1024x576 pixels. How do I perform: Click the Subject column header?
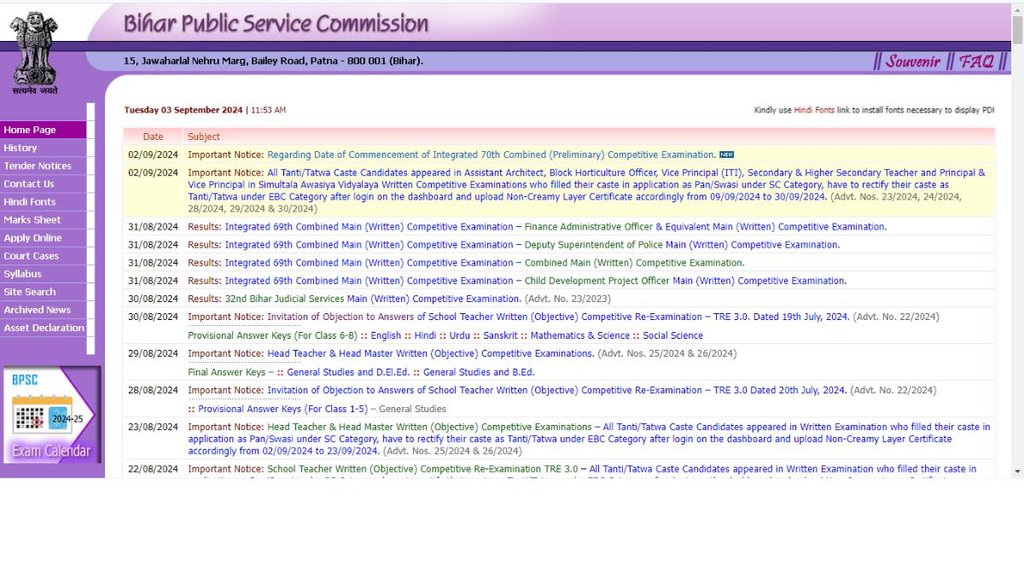204,136
